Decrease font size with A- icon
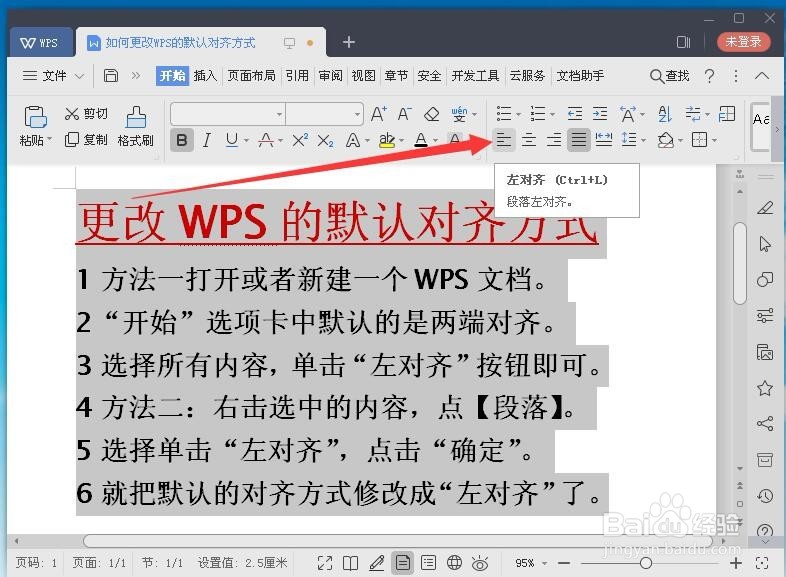 tap(405, 114)
